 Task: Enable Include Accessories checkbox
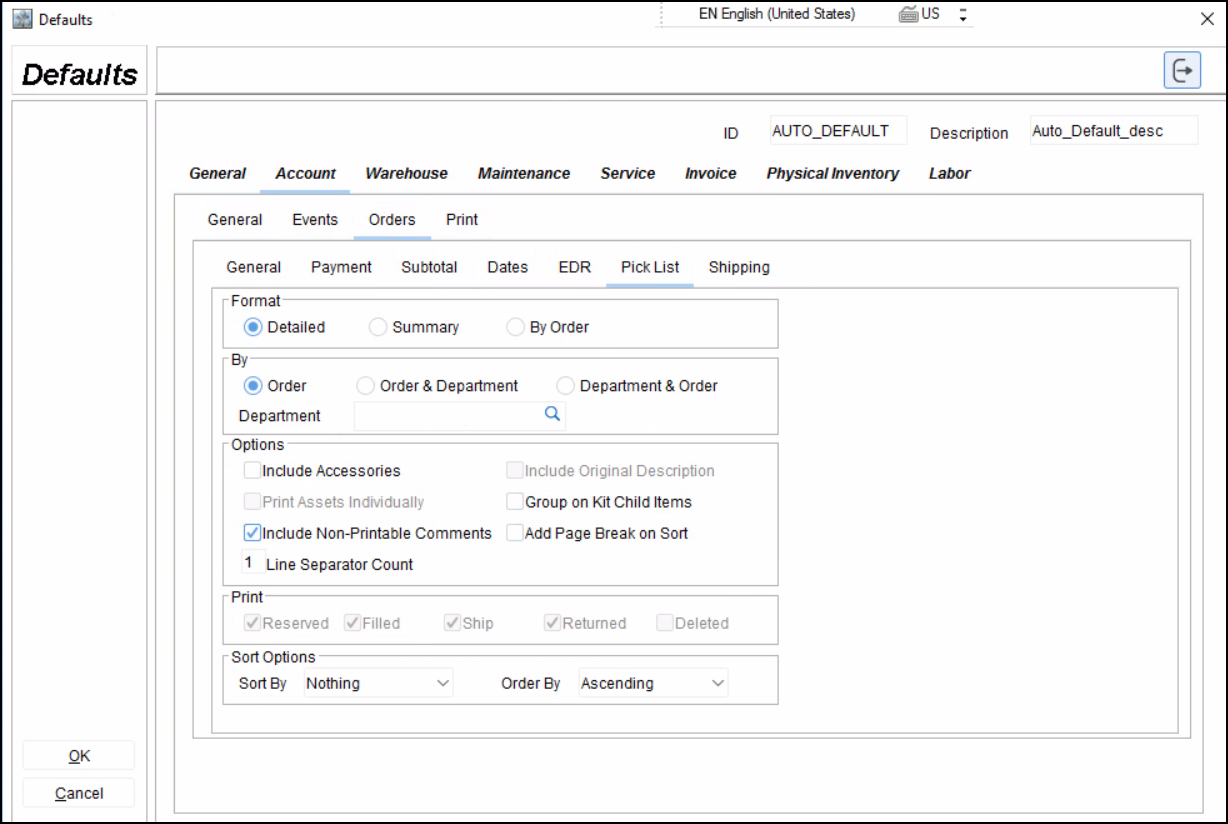pyautogui.click(x=253, y=471)
